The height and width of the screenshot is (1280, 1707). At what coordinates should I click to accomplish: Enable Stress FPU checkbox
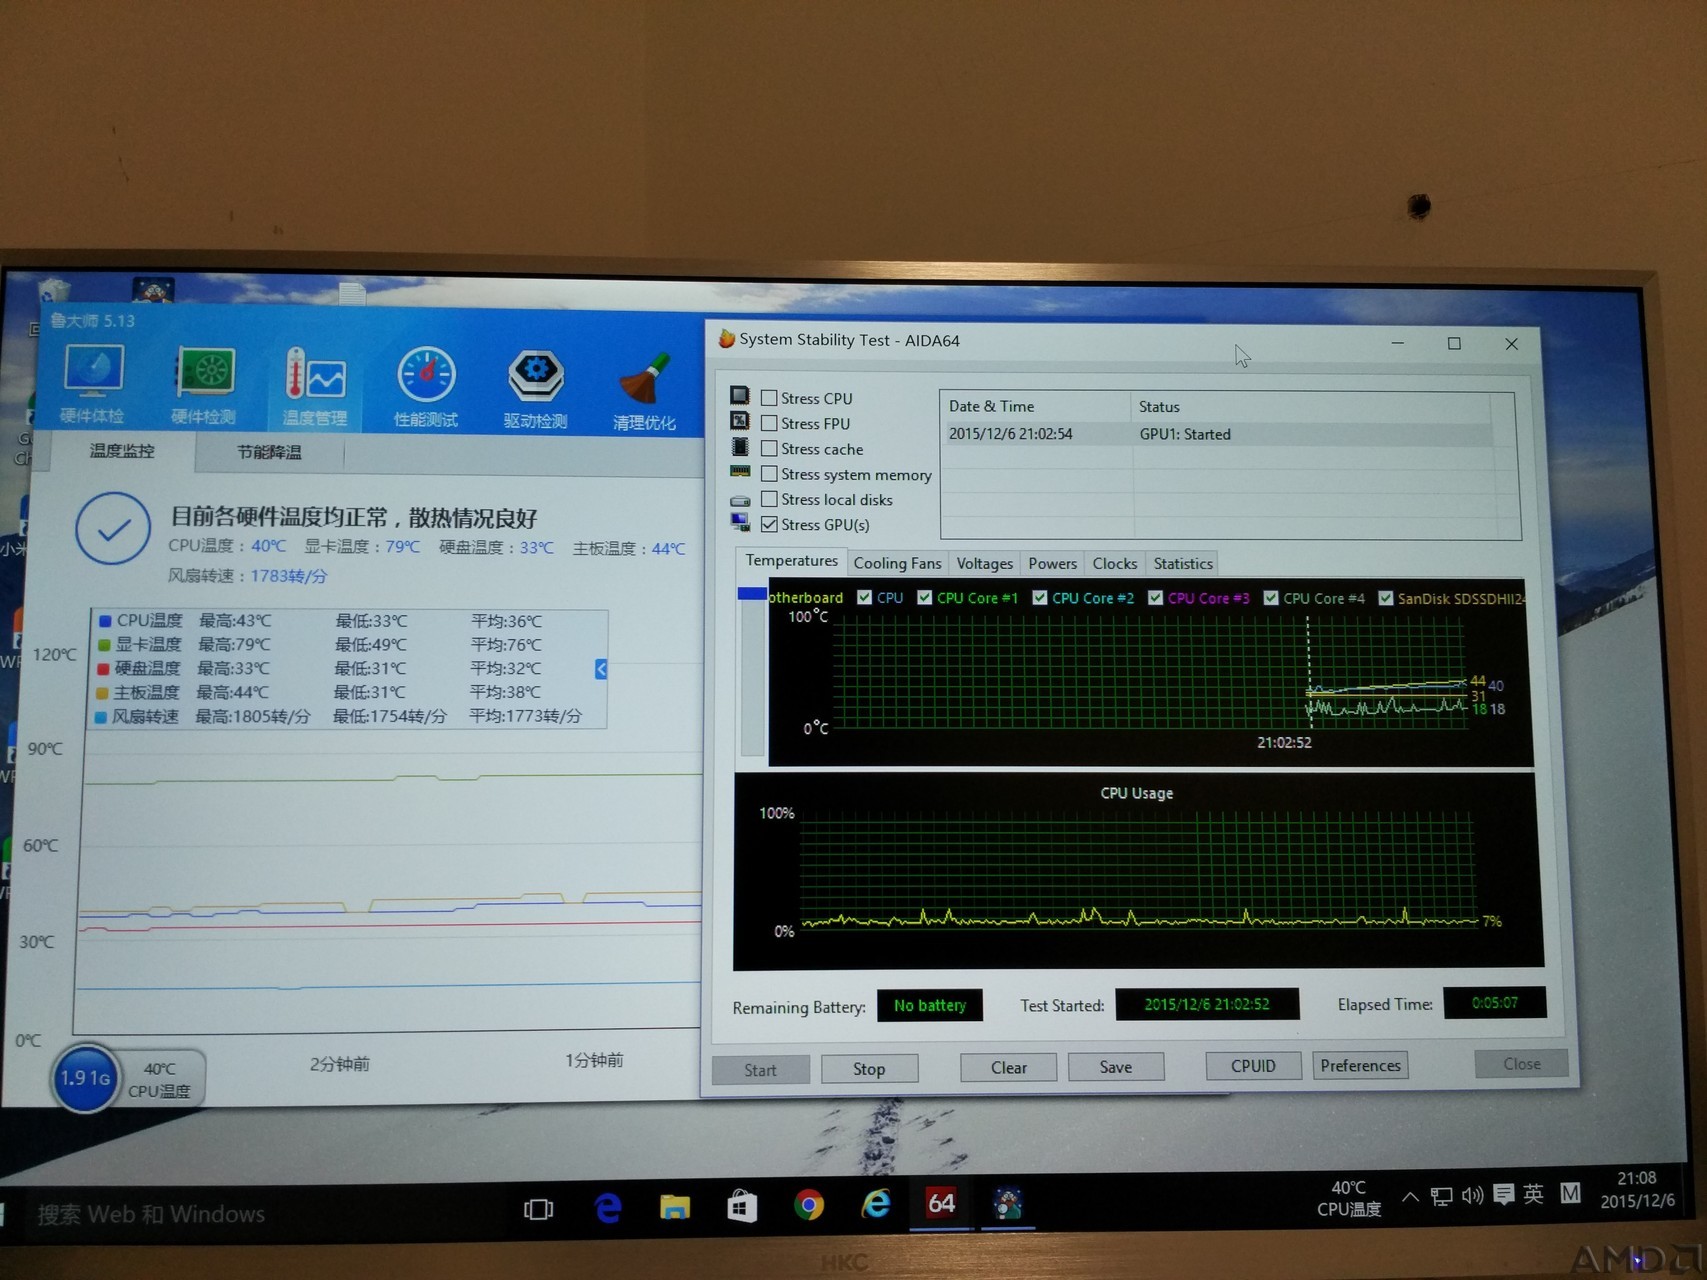[769, 423]
